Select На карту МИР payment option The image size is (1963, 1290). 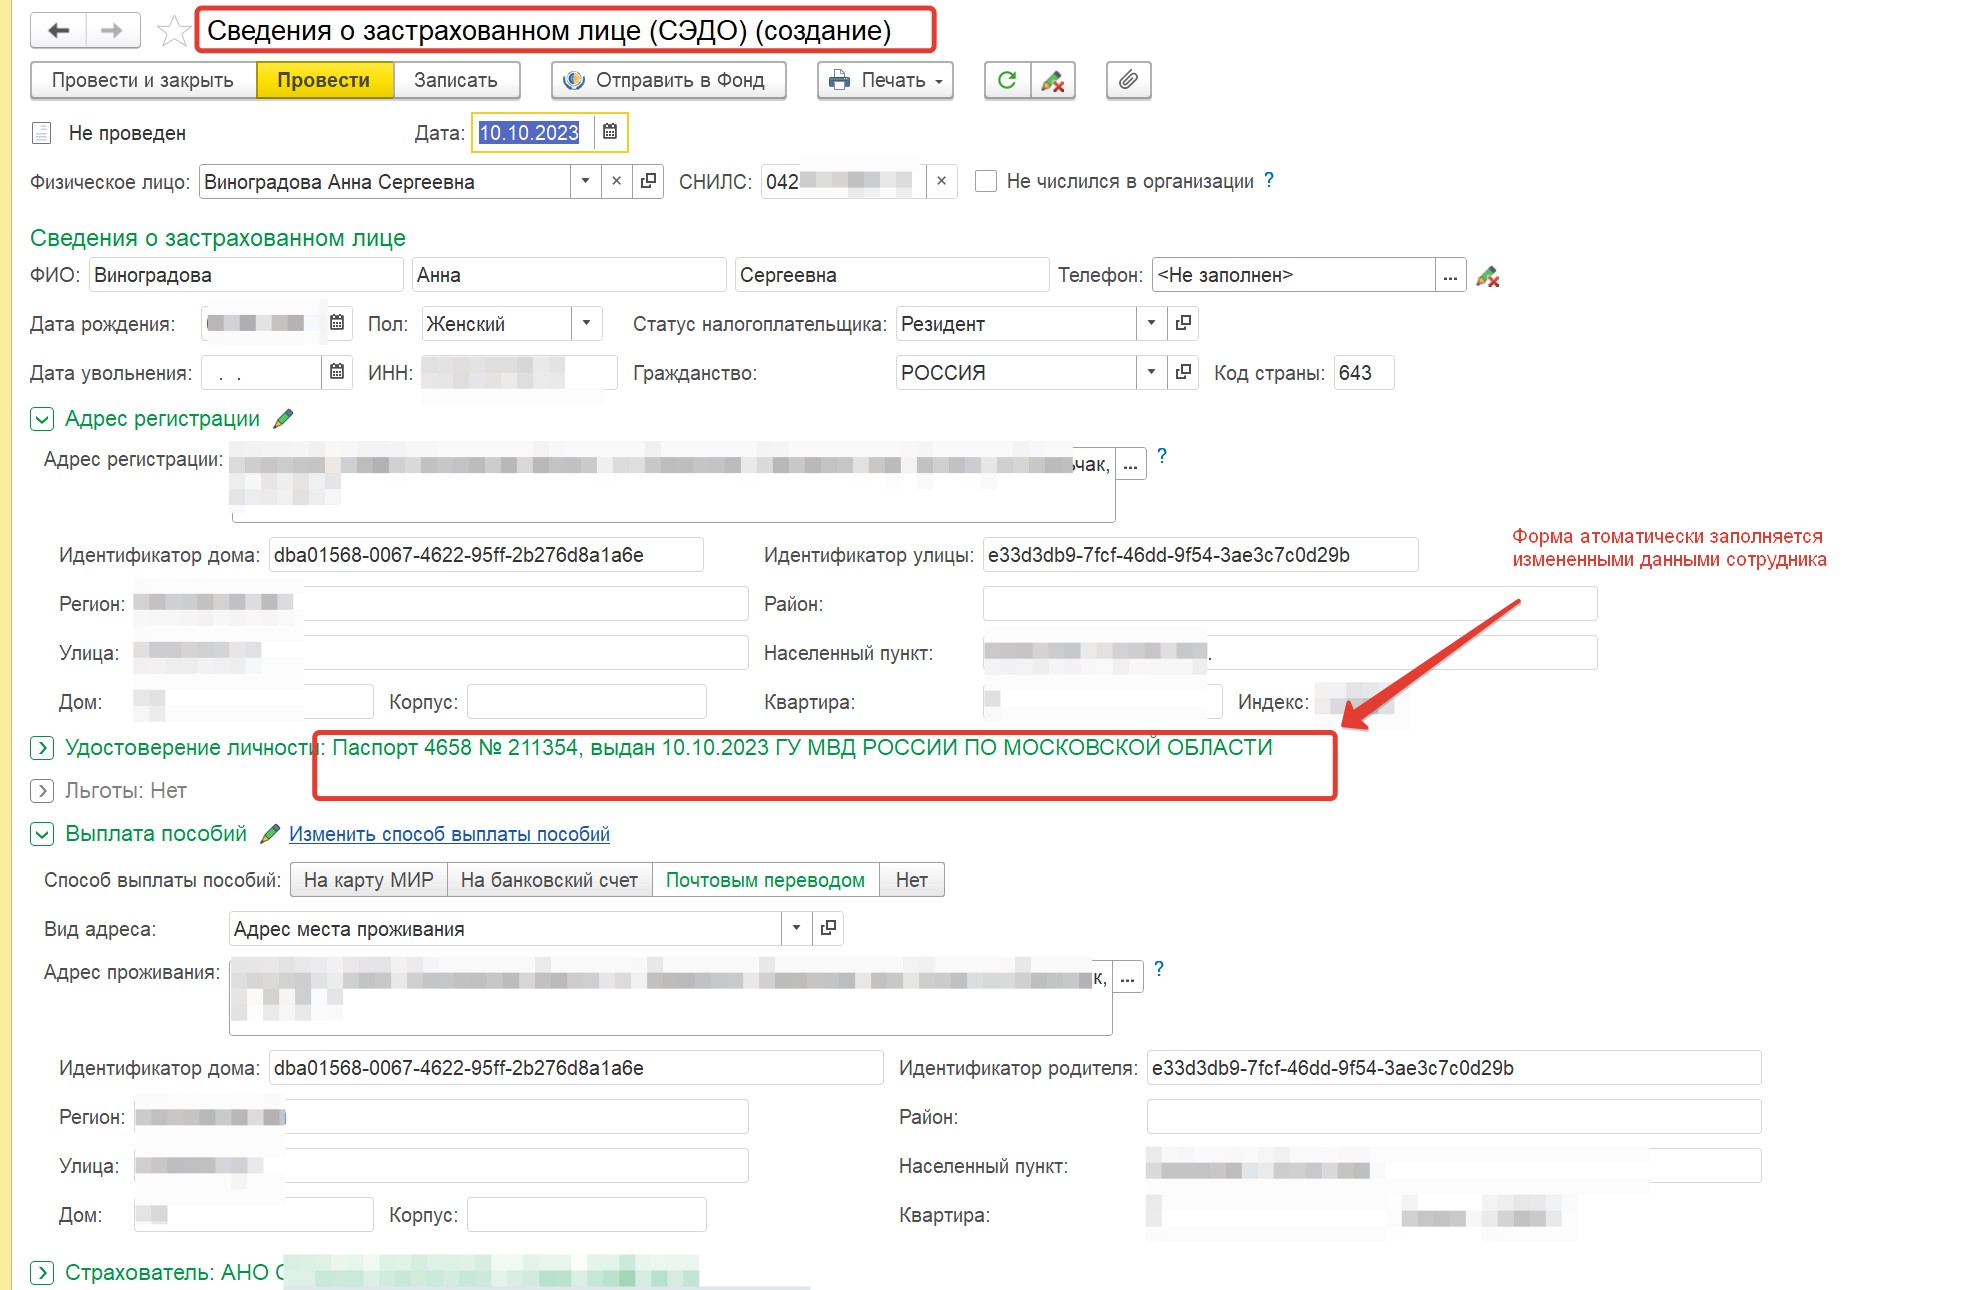(x=369, y=880)
